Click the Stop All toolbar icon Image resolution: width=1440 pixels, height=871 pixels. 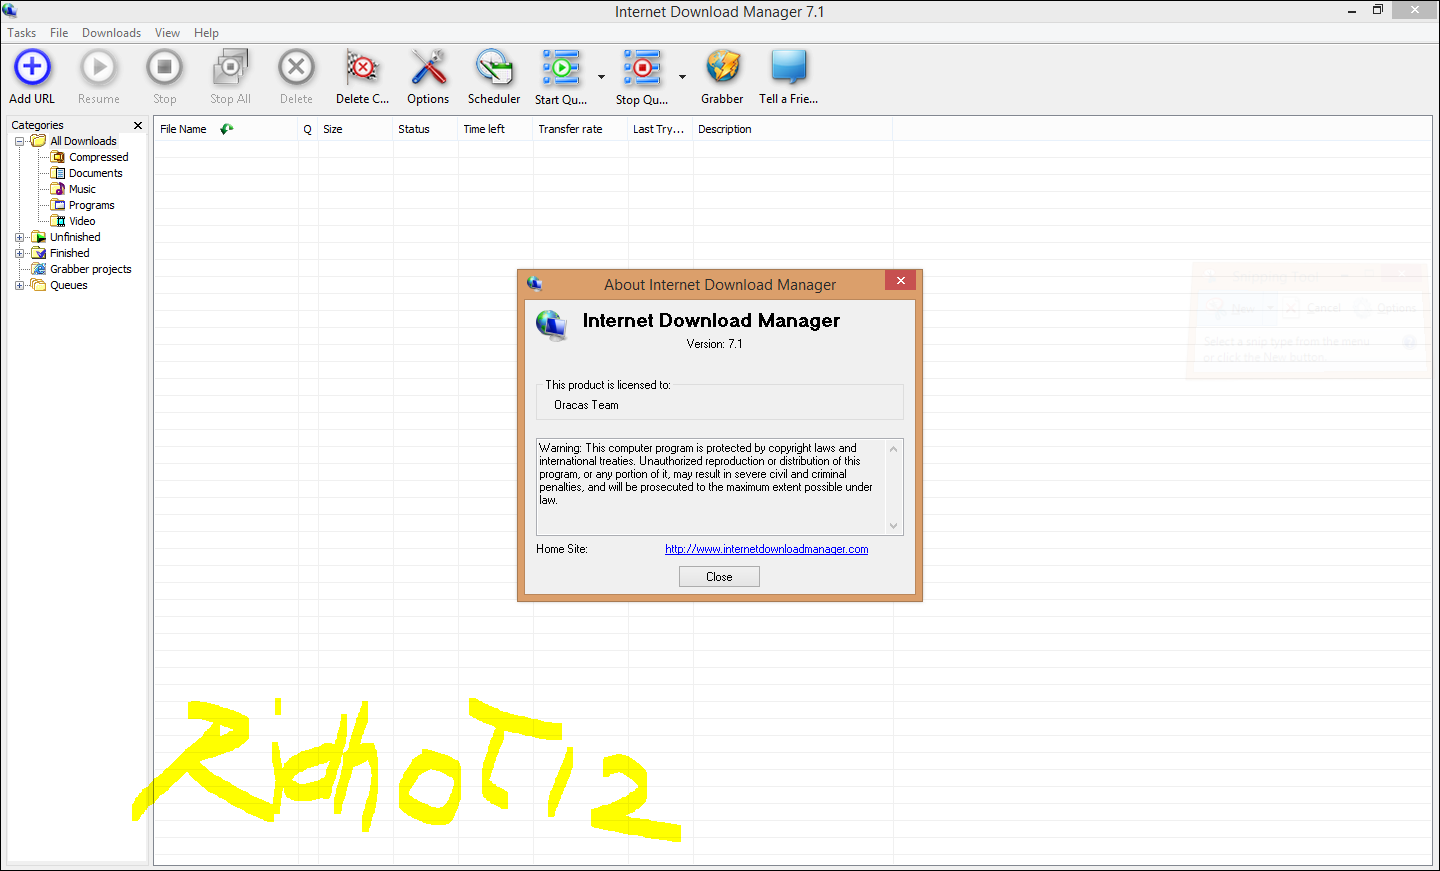(x=230, y=68)
